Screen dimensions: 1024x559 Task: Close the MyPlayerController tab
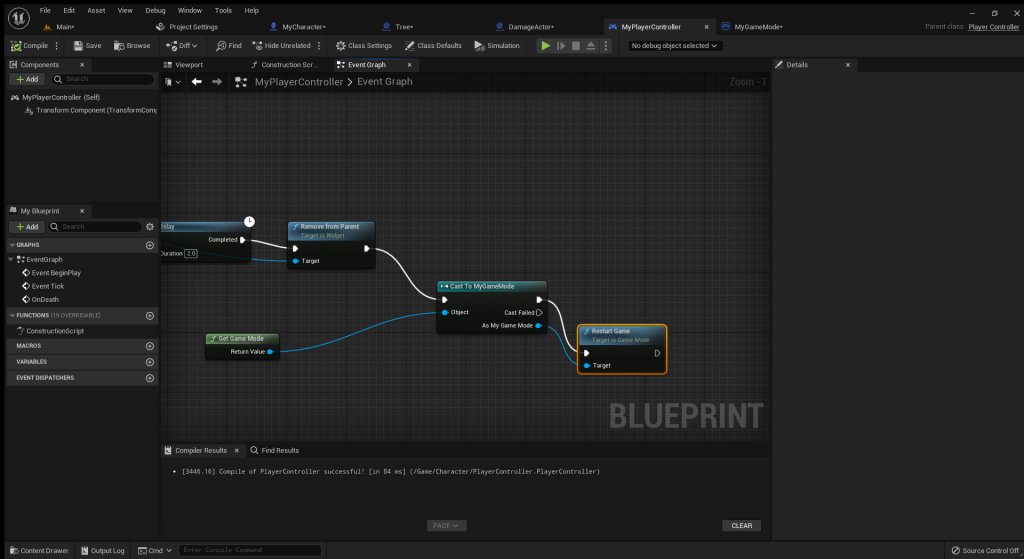(707, 27)
